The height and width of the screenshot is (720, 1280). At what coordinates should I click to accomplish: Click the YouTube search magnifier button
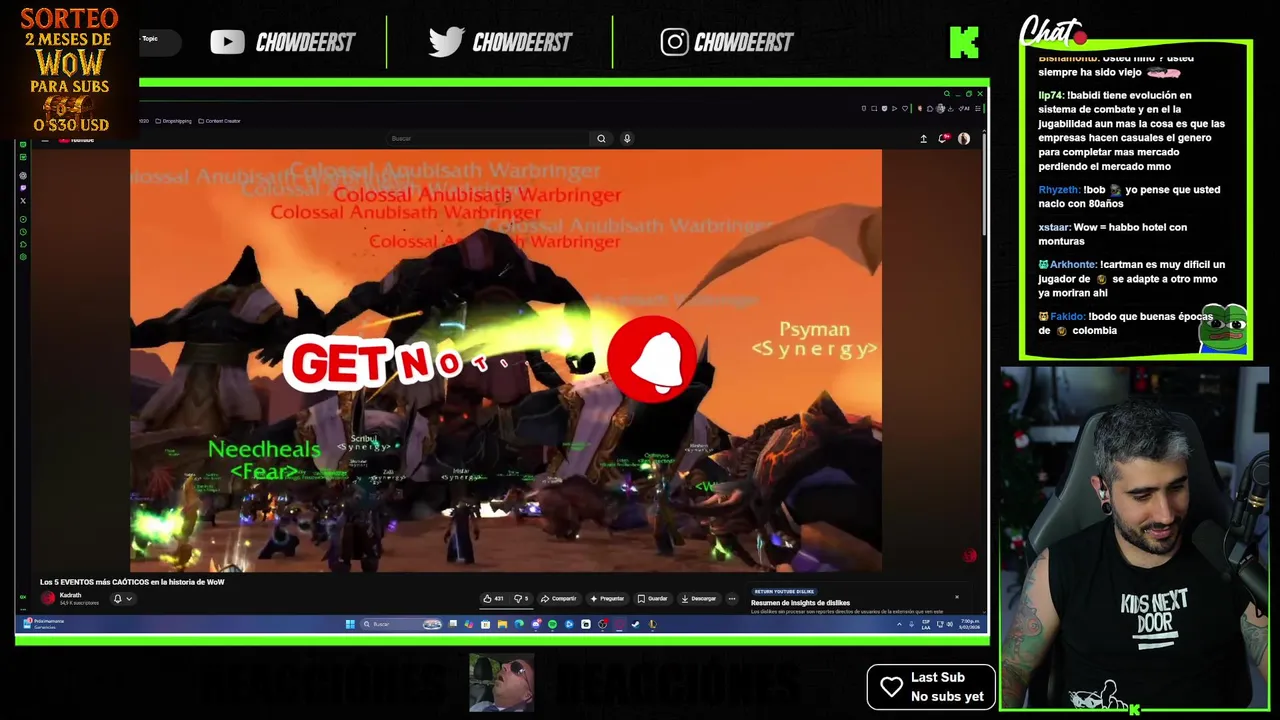pos(601,139)
